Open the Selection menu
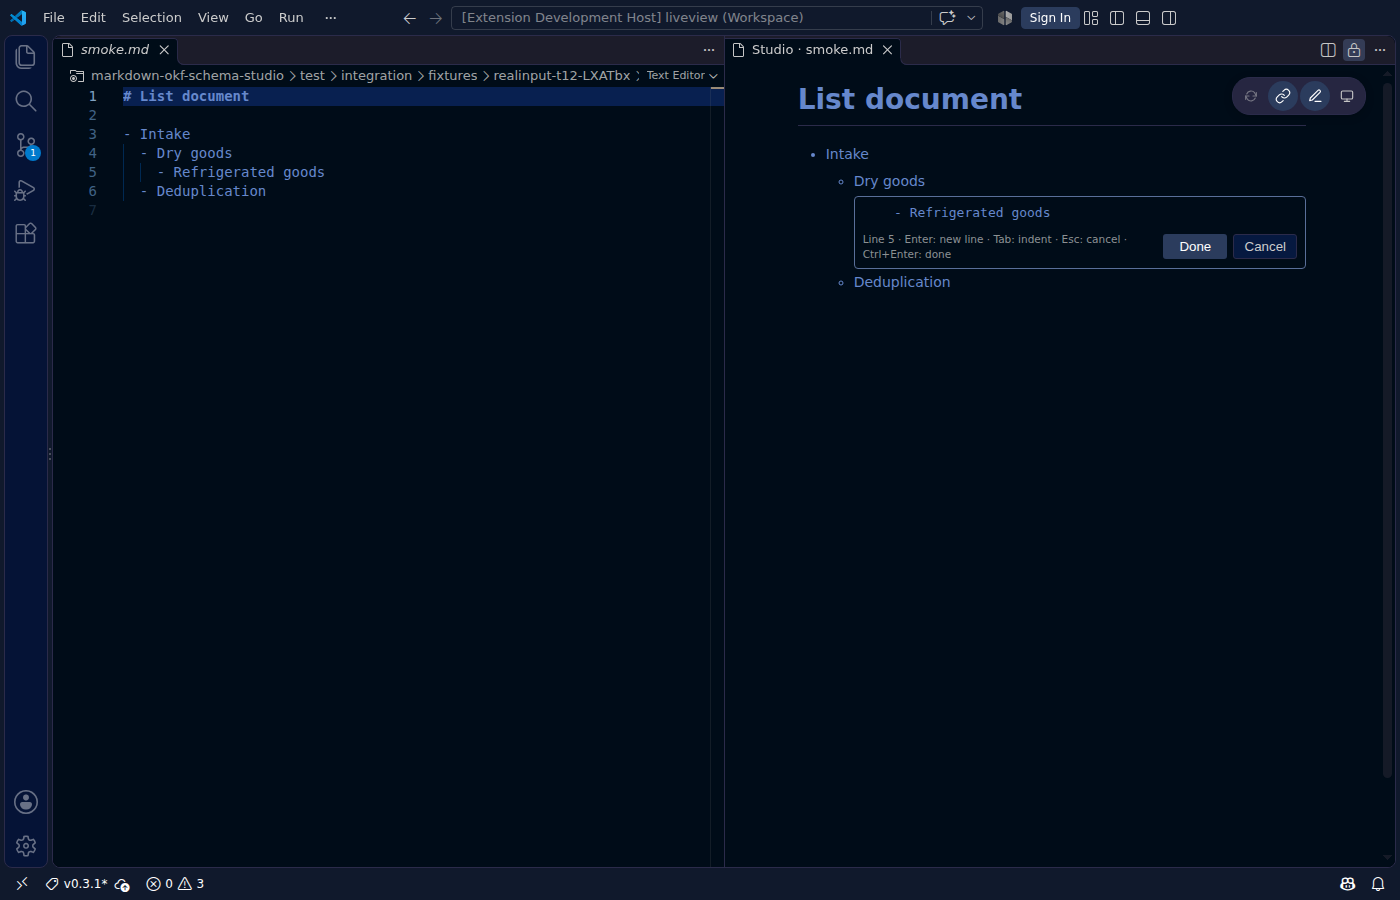This screenshot has height=900, width=1400. point(152,18)
